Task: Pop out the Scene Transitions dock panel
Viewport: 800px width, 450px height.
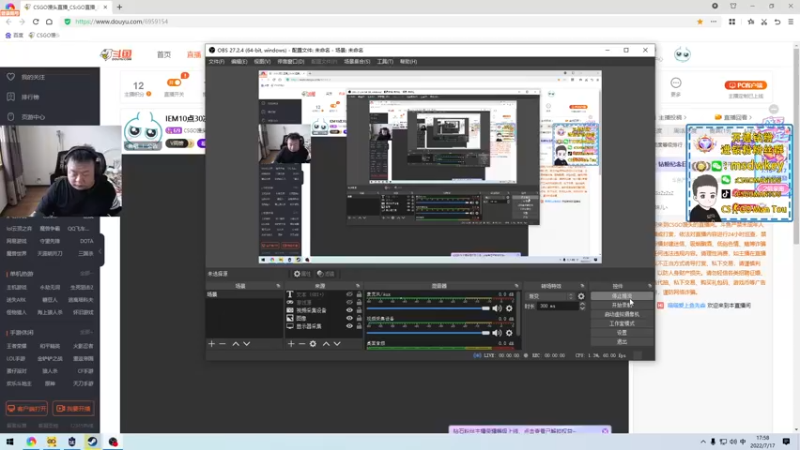Action: point(582,286)
